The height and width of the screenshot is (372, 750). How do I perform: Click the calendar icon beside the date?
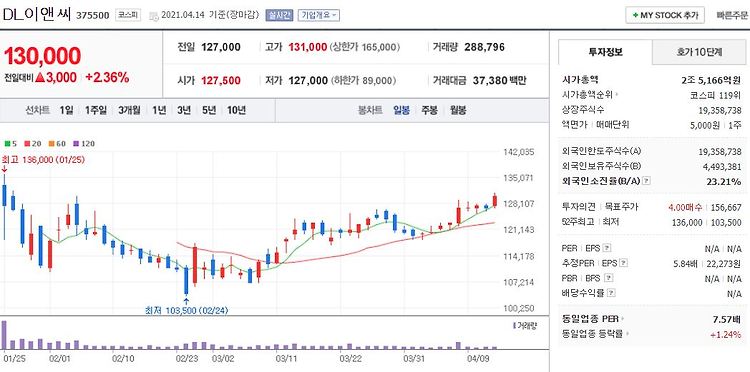(x=153, y=15)
